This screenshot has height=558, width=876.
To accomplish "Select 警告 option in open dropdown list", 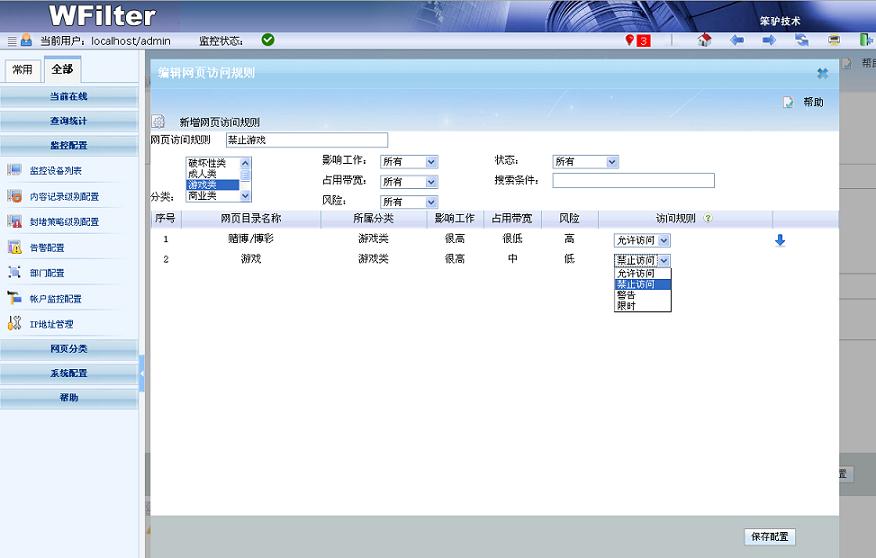I will 626,295.
